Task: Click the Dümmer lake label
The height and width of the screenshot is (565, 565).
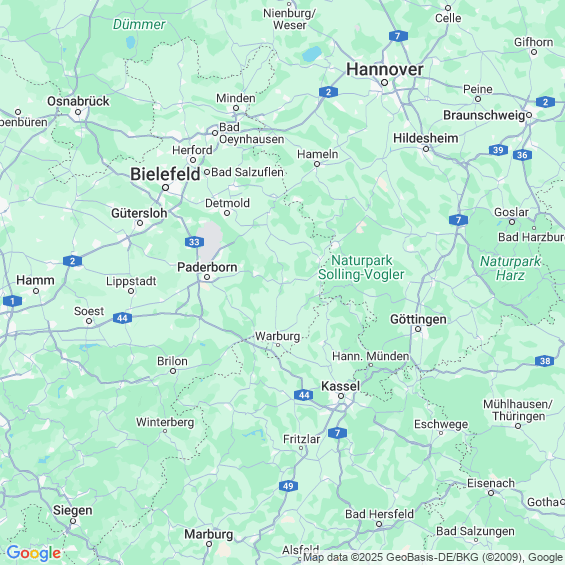Action: point(139,25)
